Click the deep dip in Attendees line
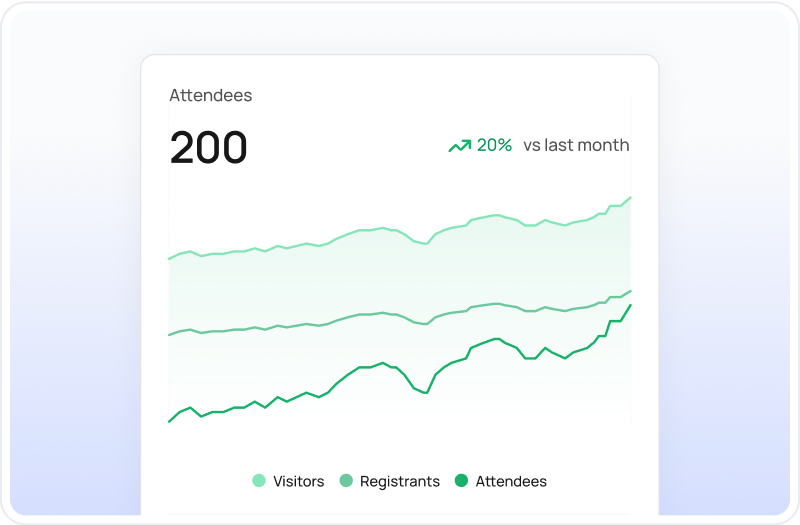The width and height of the screenshot is (800, 525). 426,392
